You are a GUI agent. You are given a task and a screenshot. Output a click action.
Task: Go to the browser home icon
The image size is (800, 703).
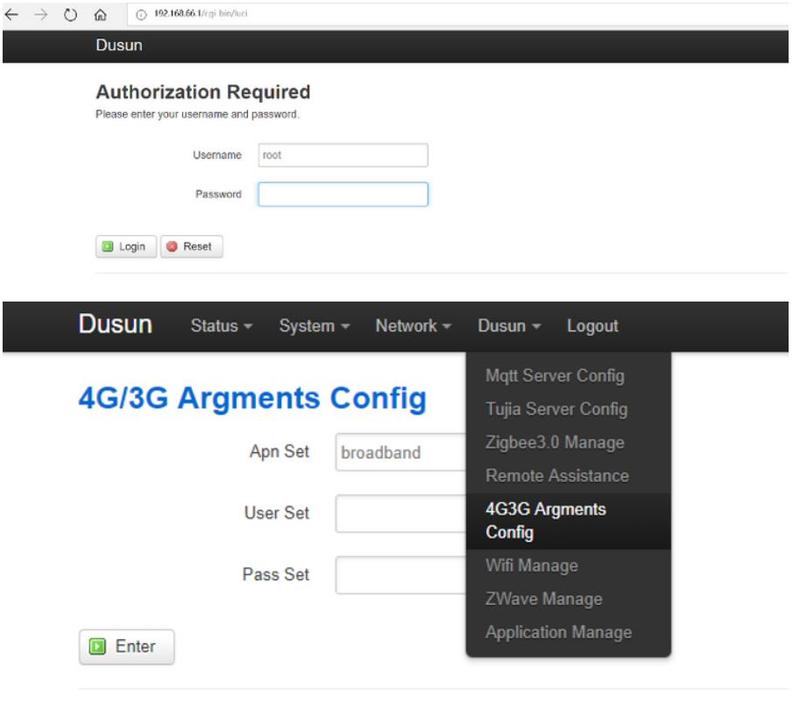coord(101,14)
